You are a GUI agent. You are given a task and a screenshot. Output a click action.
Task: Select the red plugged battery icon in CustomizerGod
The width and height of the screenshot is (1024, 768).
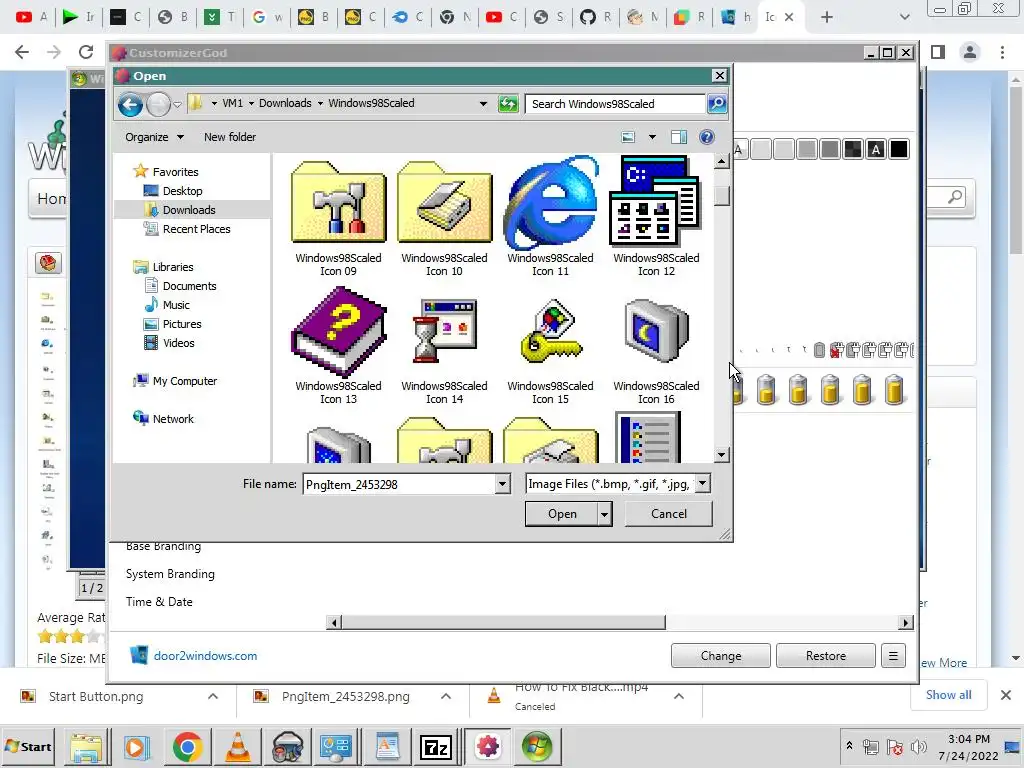click(x=835, y=351)
